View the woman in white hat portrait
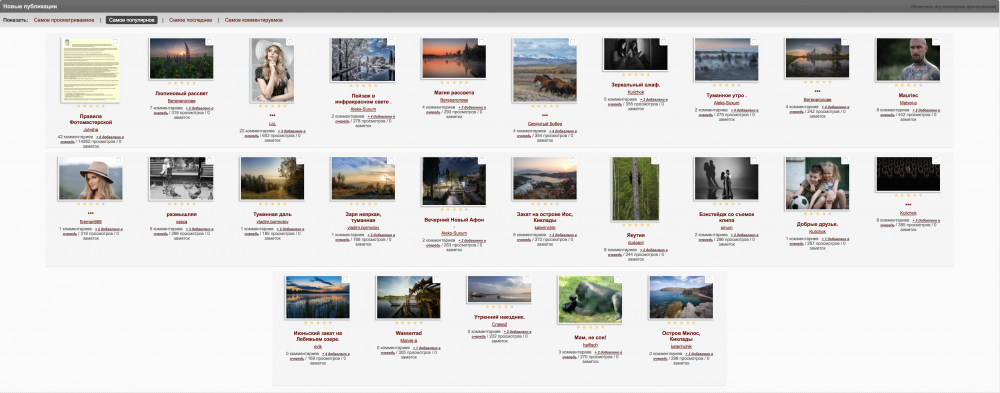The height and width of the screenshot is (393, 1000). tap(272, 70)
